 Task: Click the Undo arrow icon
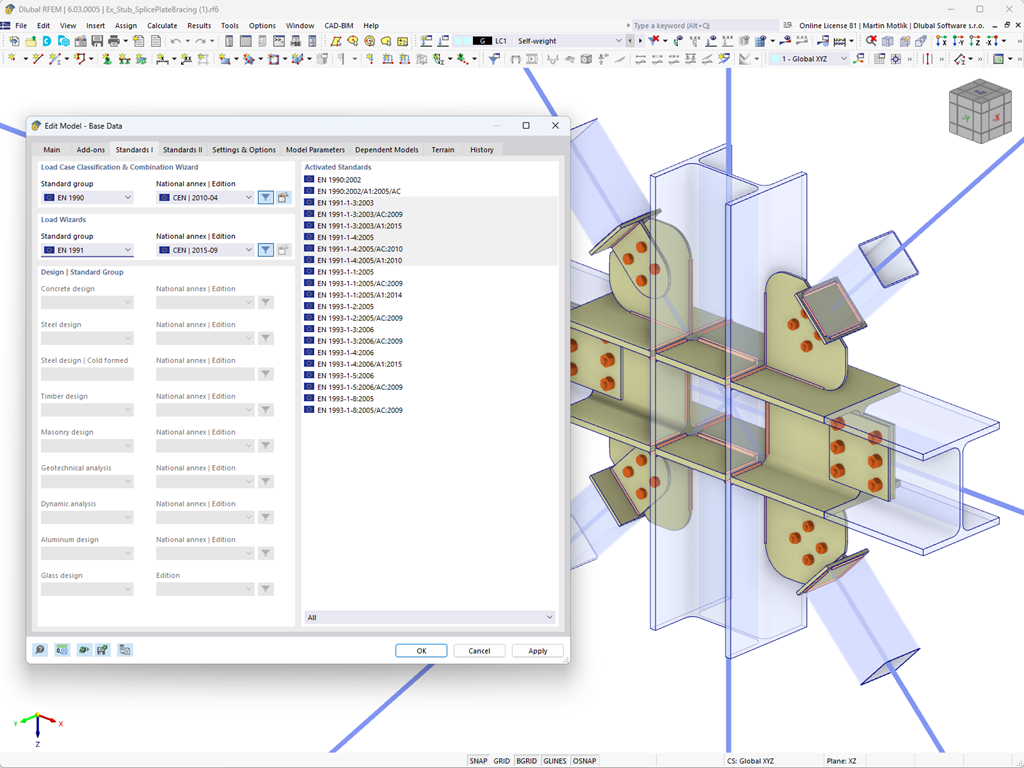click(x=175, y=41)
